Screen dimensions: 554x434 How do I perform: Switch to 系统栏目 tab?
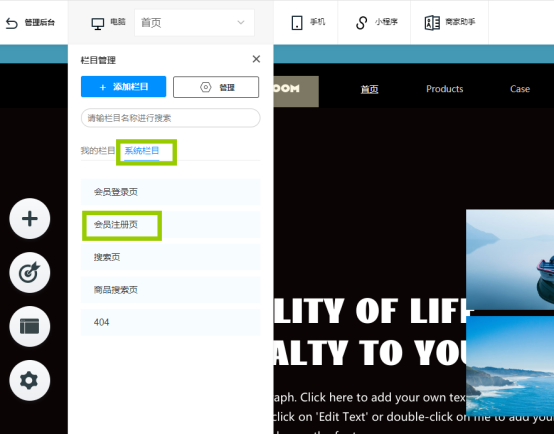pyautogui.click(x=142, y=151)
